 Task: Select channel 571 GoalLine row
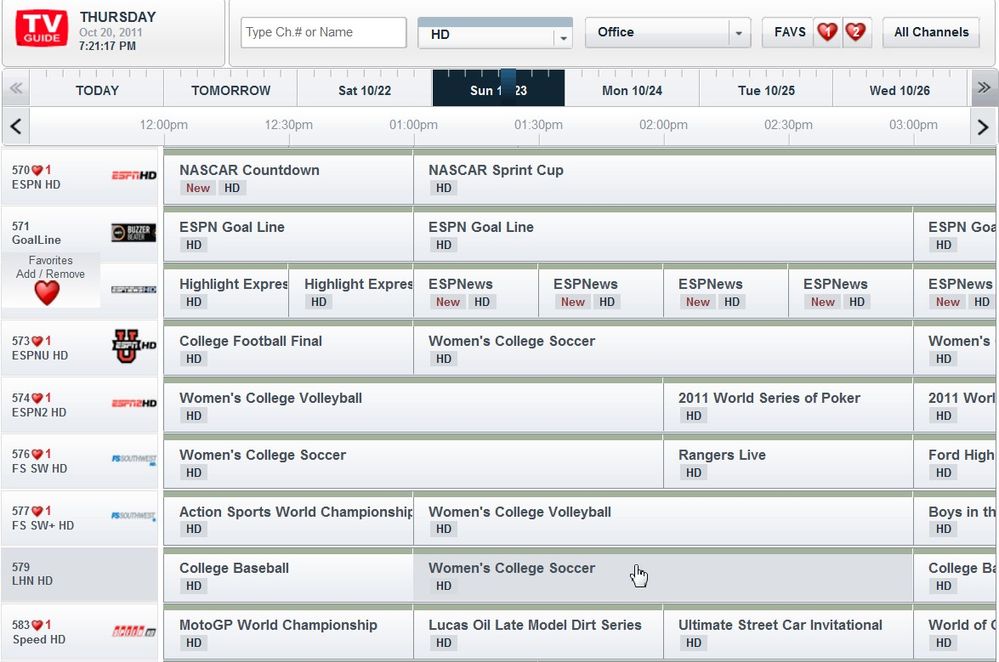pos(80,233)
